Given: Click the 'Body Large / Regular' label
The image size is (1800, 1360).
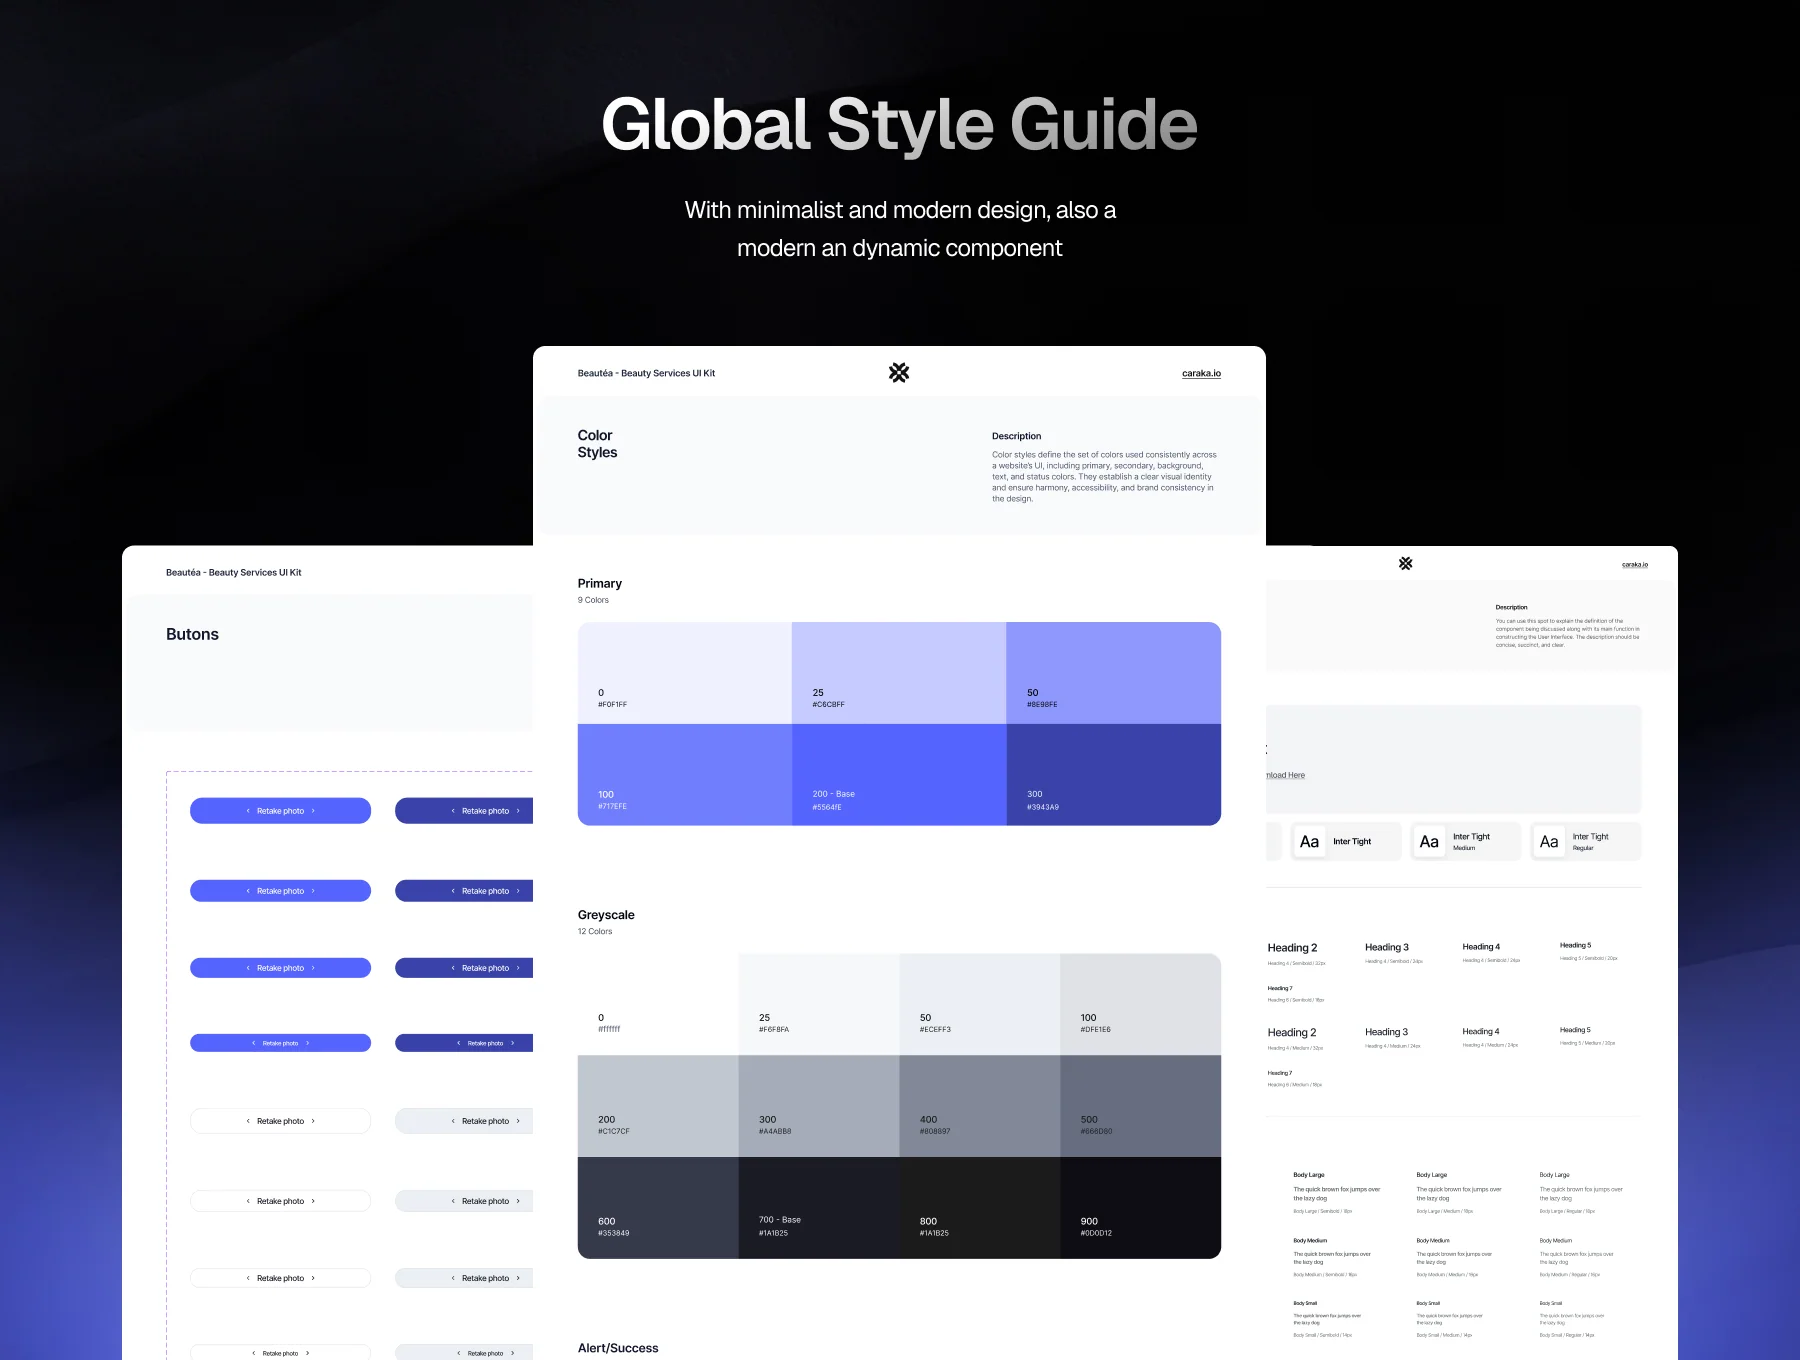Looking at the screenshot, I should pos(1567,1211).
